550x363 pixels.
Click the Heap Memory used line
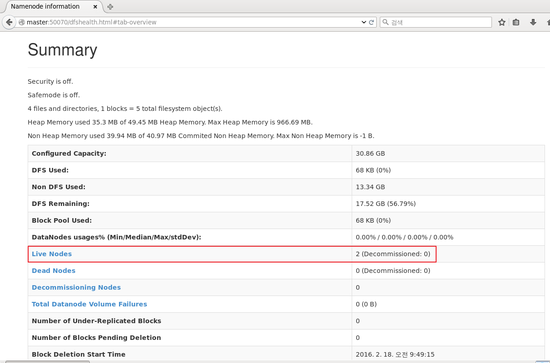pyautogui.click(x=170, y=122)
